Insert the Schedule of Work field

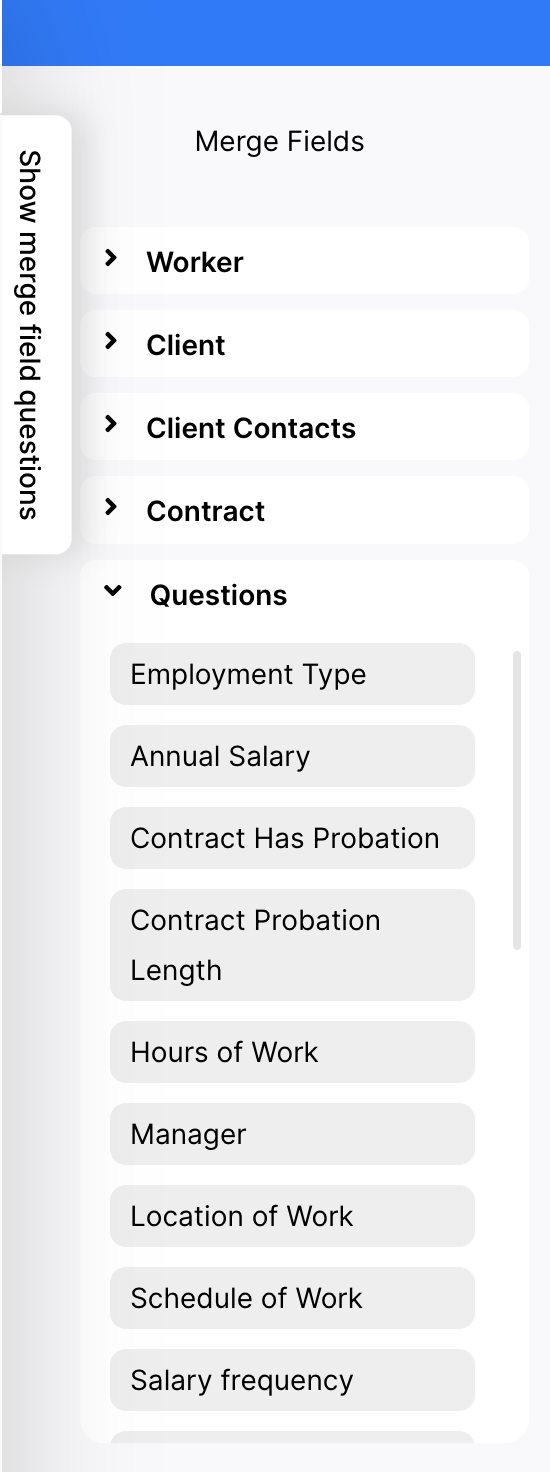tap(292, 1298)
